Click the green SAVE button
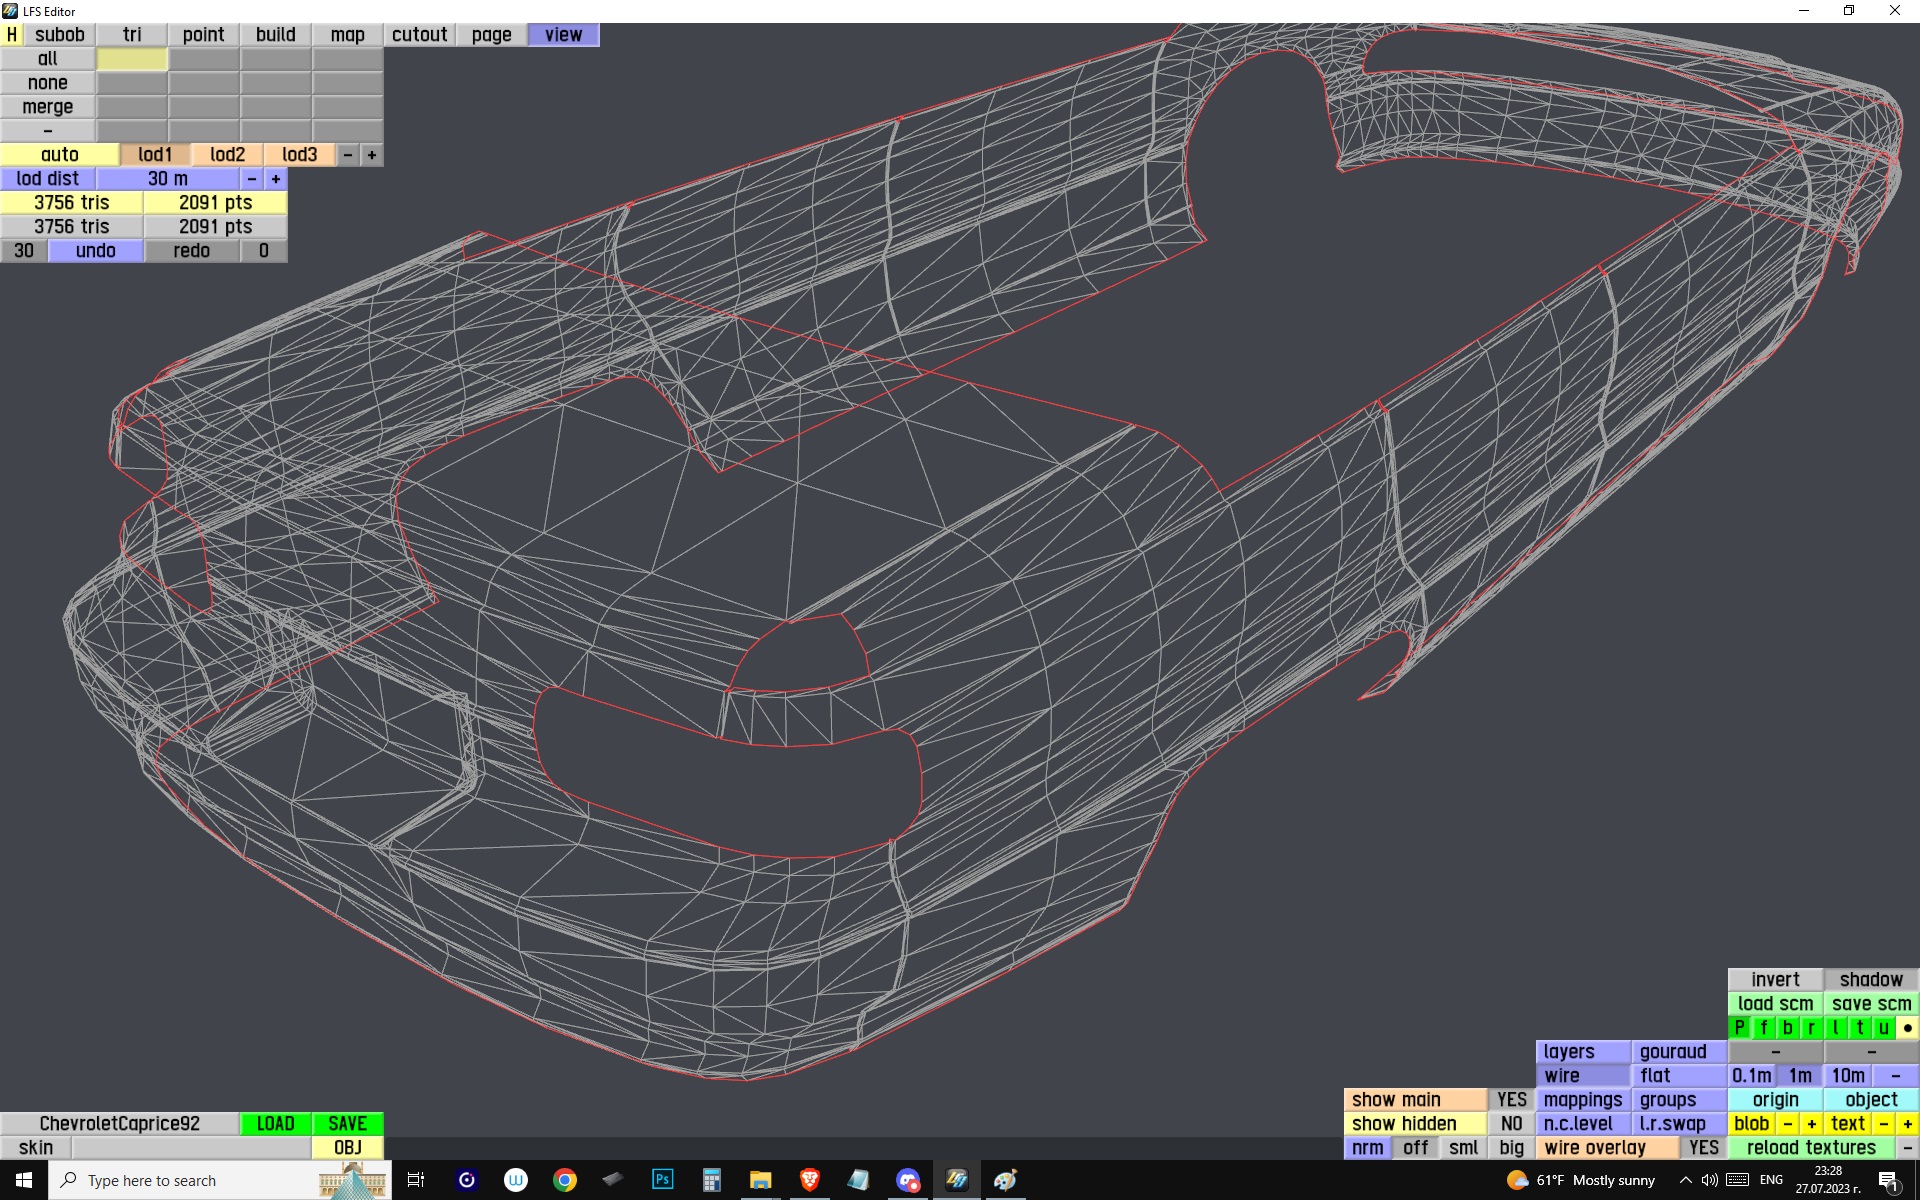 347,1124
